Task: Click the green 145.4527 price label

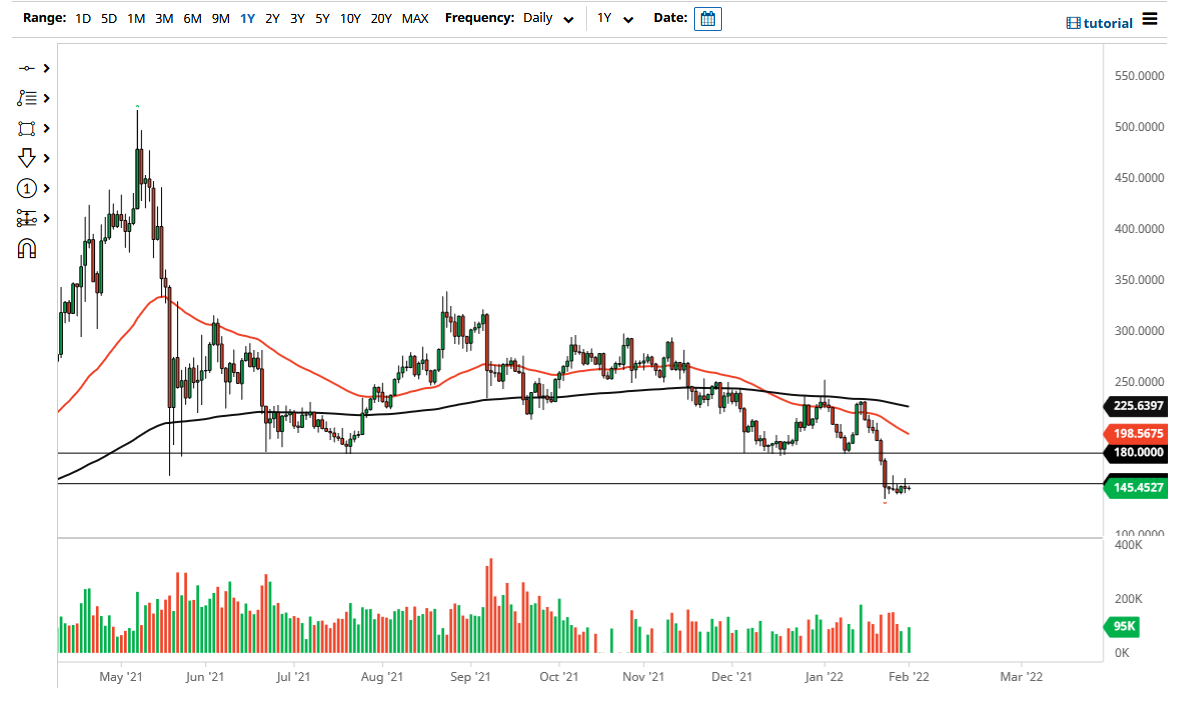Action: pyautogui.click(x=1135, y=487)
